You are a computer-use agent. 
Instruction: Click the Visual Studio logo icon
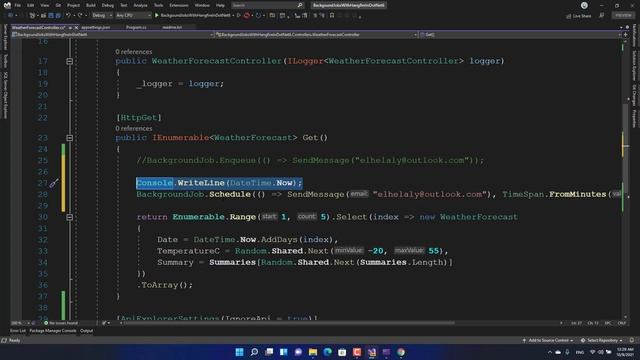pos(7,5)
